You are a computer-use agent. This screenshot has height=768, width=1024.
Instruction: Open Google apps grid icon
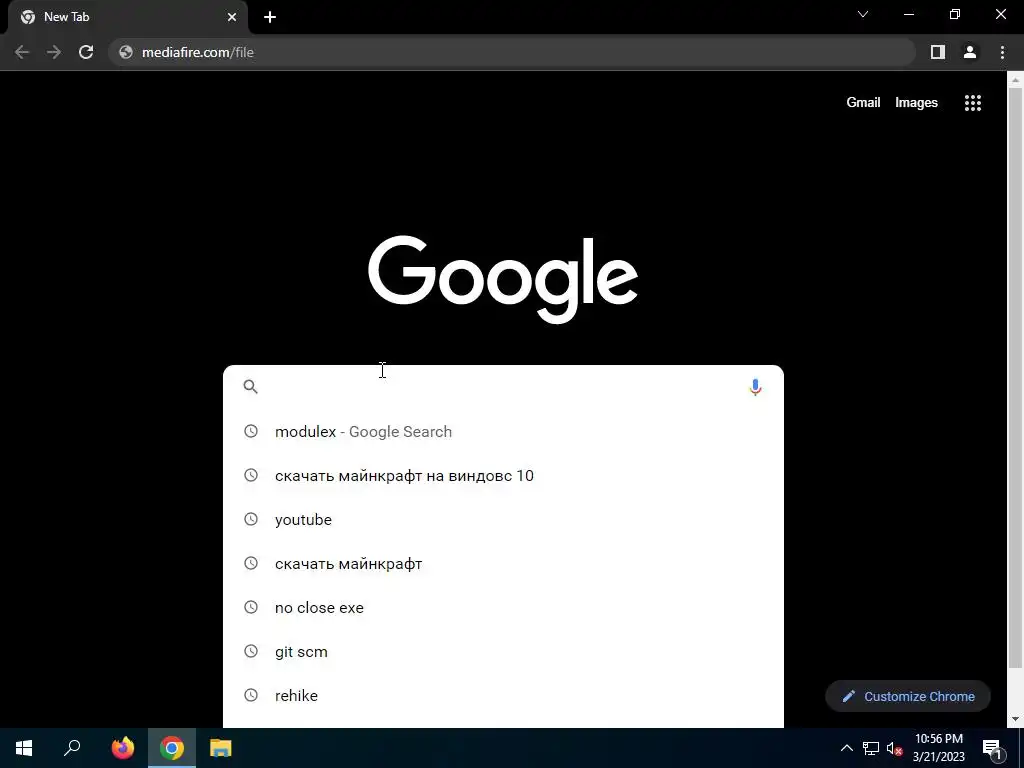tap(973, 103)
